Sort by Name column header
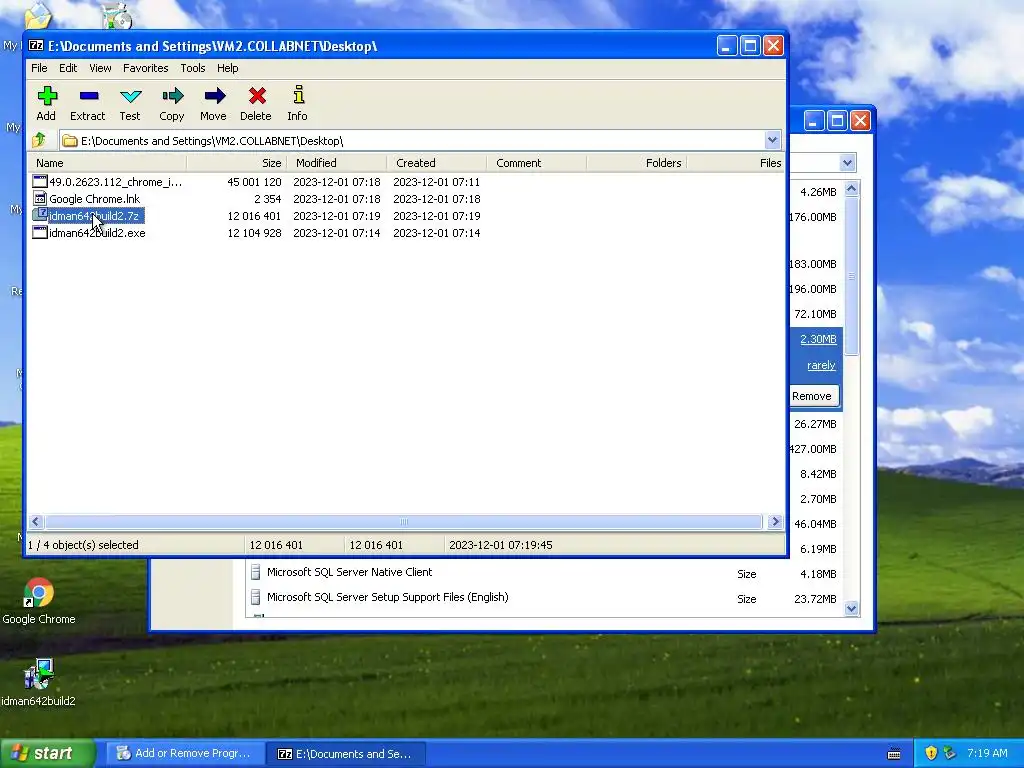This screenshot has height=768, width=1024. point(107,163)
